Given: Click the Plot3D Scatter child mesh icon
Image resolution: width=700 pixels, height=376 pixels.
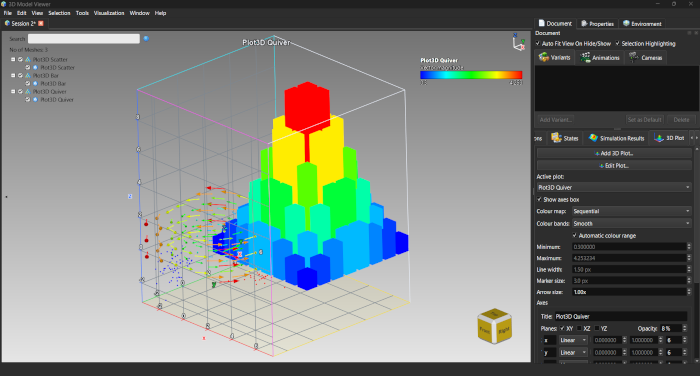Looking at the screenshot, I should (35, 67).
